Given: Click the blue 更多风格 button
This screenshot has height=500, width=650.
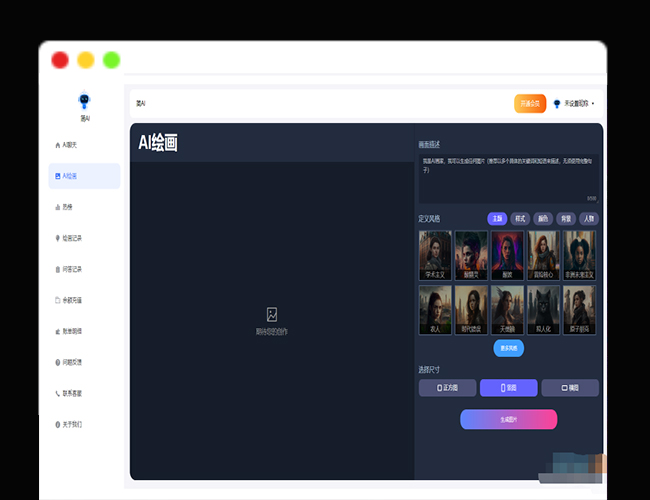Looking at the screenshot, I should pyautogui.click(x=509, y=348).
